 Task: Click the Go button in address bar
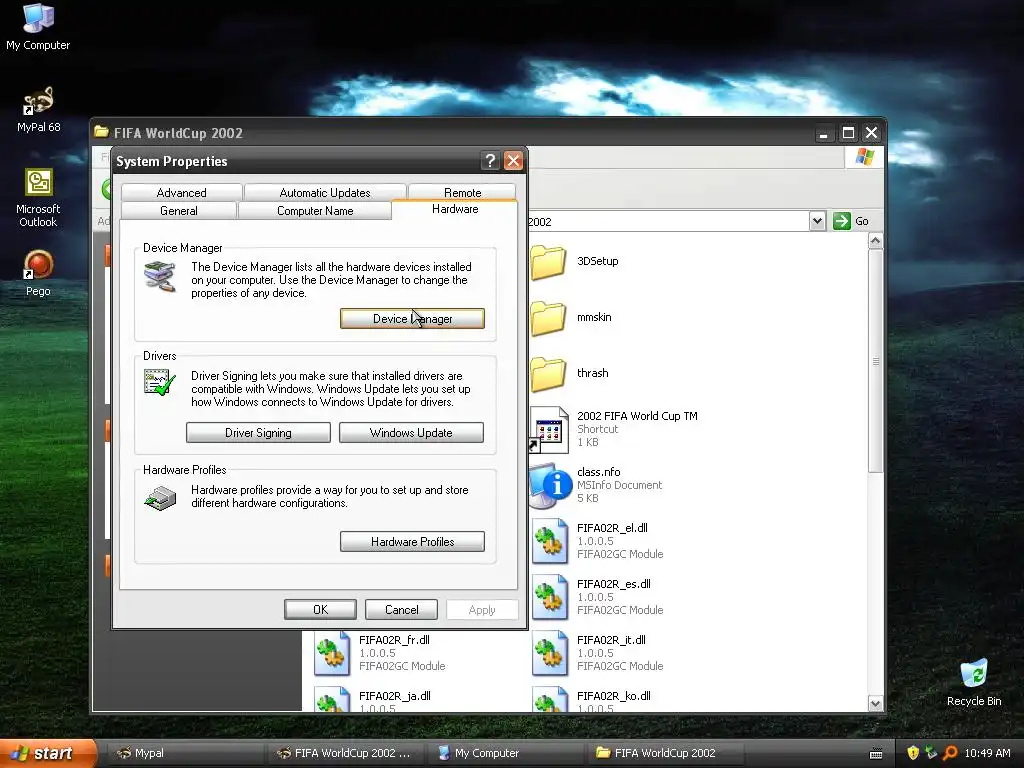click(851, 221)
